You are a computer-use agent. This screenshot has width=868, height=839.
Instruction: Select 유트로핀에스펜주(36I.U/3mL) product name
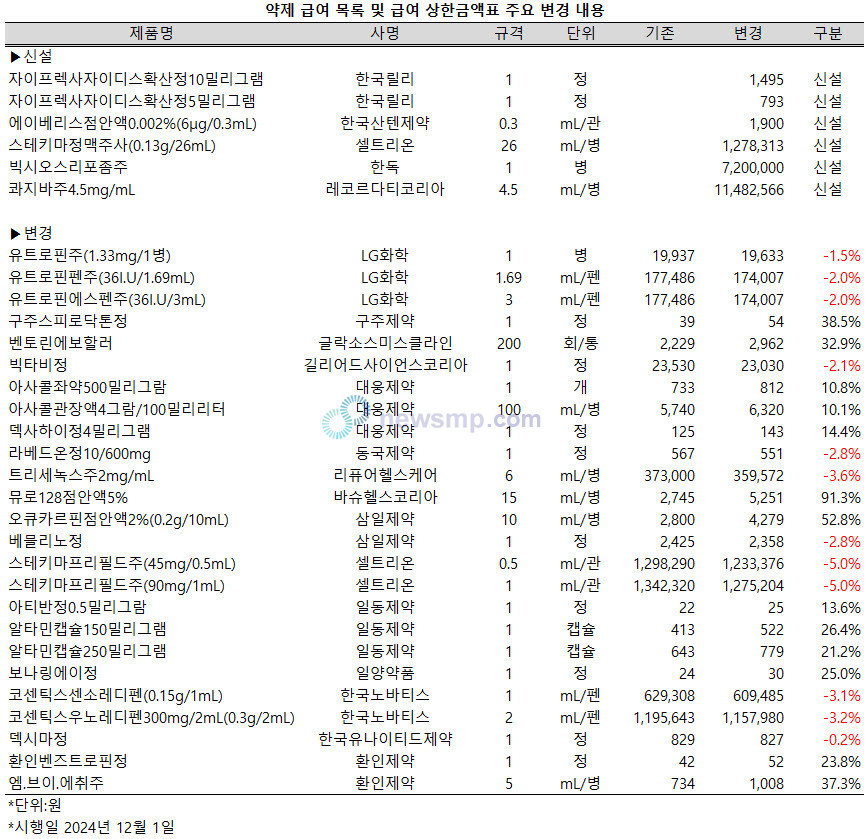[107, 299]
